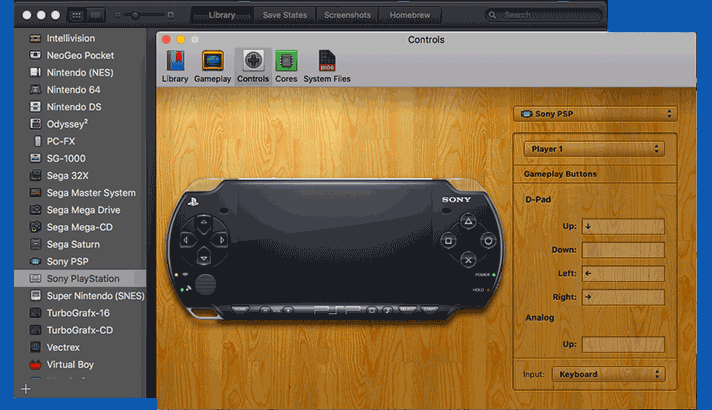Click the Vectrex console icon
This screenshot has width=712, height=410.
35,347
